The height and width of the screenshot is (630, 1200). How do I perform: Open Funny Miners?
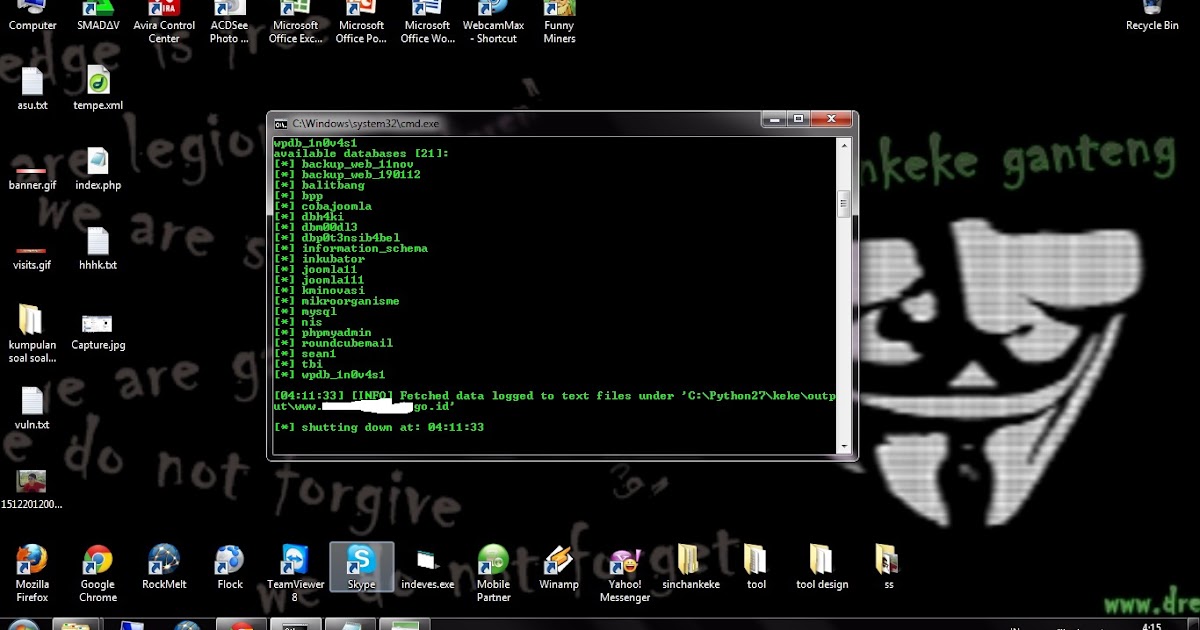(559, 12)
